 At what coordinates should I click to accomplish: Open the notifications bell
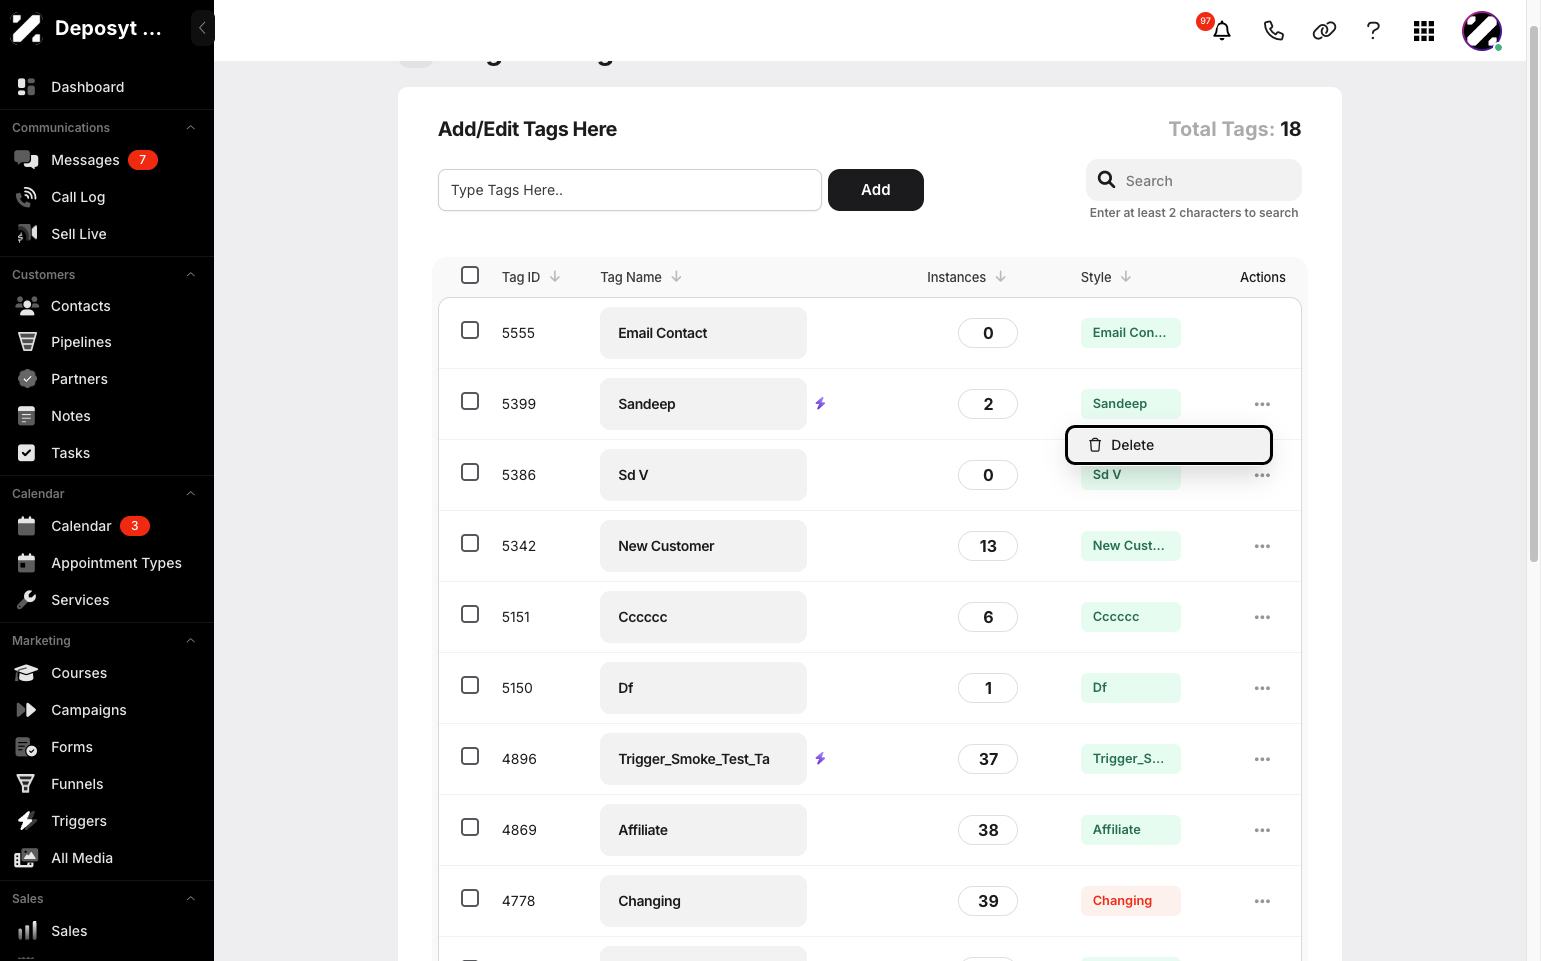(x=1221, y=31)
